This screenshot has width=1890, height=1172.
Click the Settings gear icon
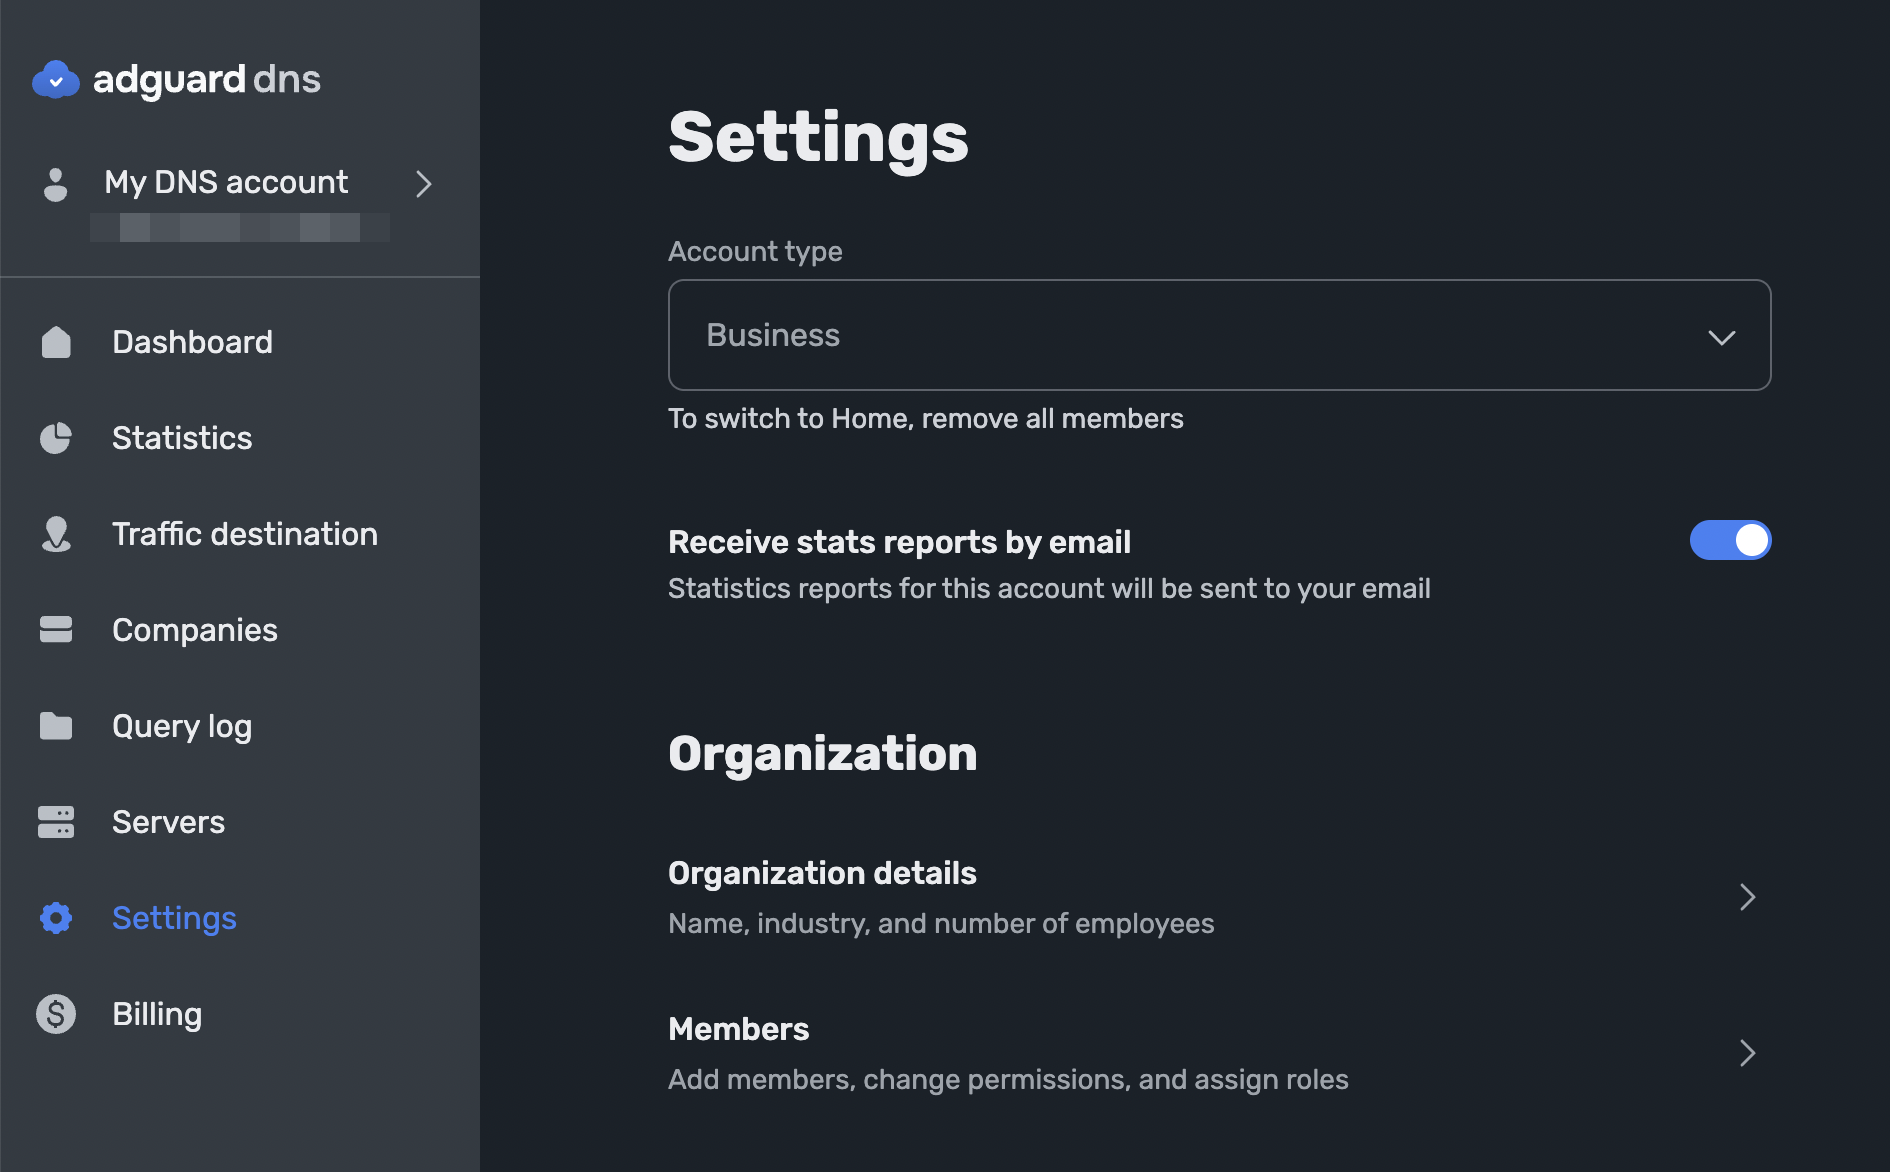56,917
